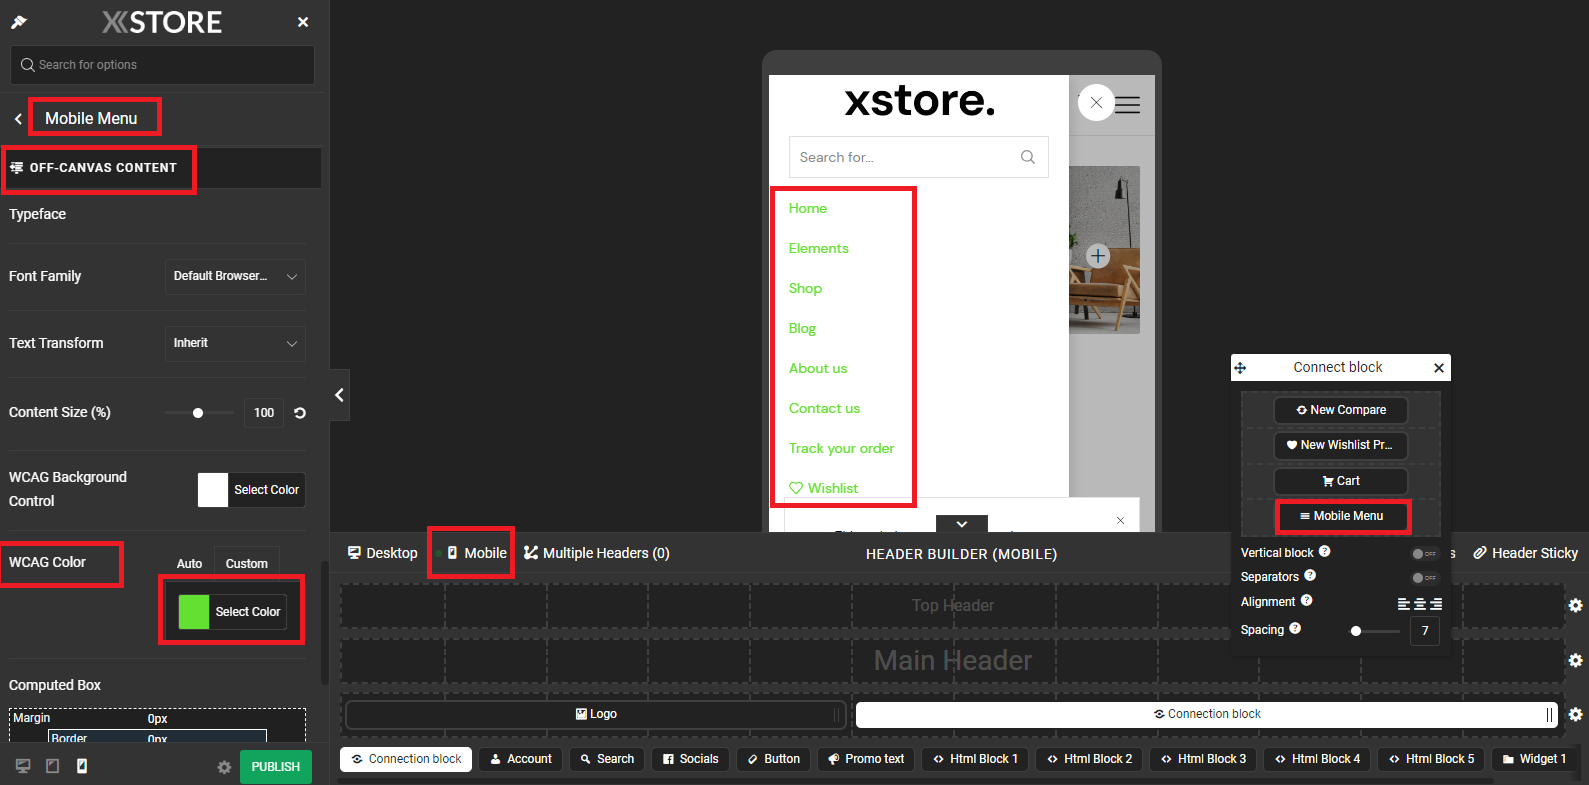The image size is (1589, 785).
Task: Open customizer settings gear near Publish
Action: (x=224, y=767)
